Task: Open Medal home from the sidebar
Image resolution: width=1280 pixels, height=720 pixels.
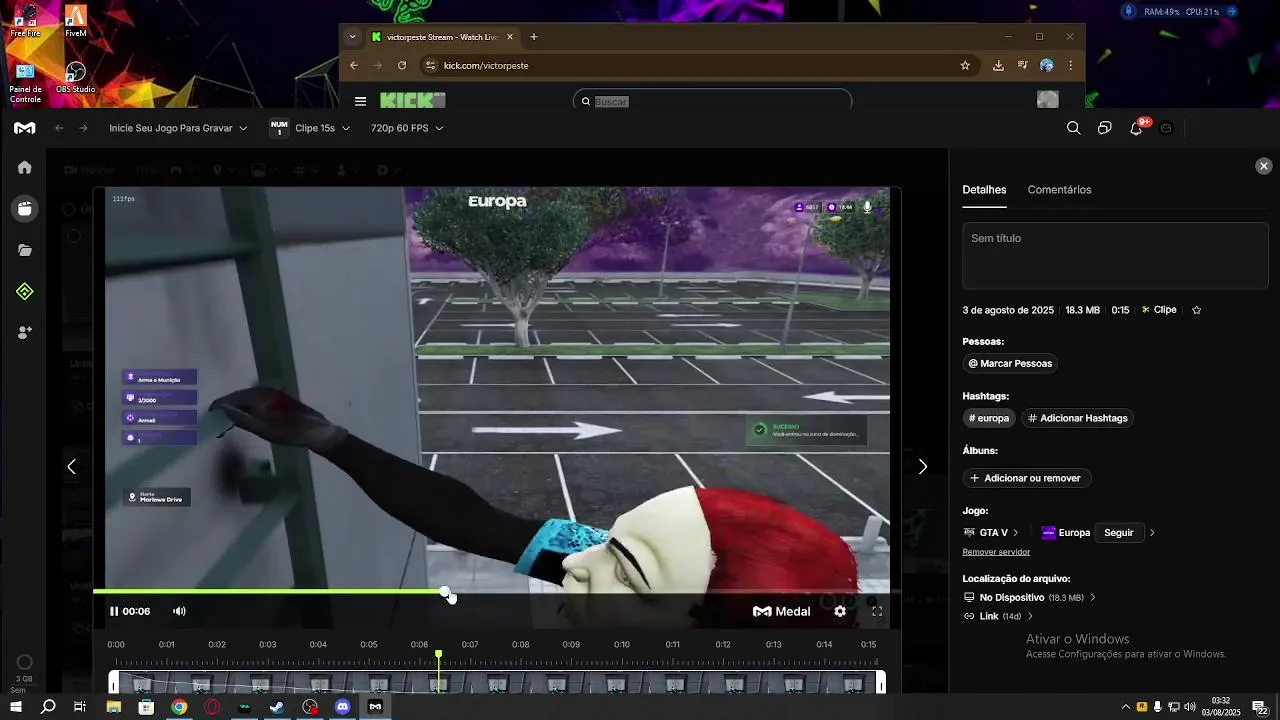Action: [x=25, y=167]
